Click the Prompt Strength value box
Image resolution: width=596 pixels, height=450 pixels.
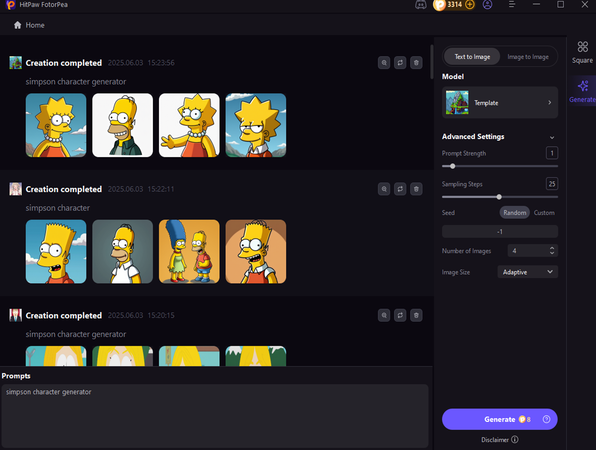point(552,153)
